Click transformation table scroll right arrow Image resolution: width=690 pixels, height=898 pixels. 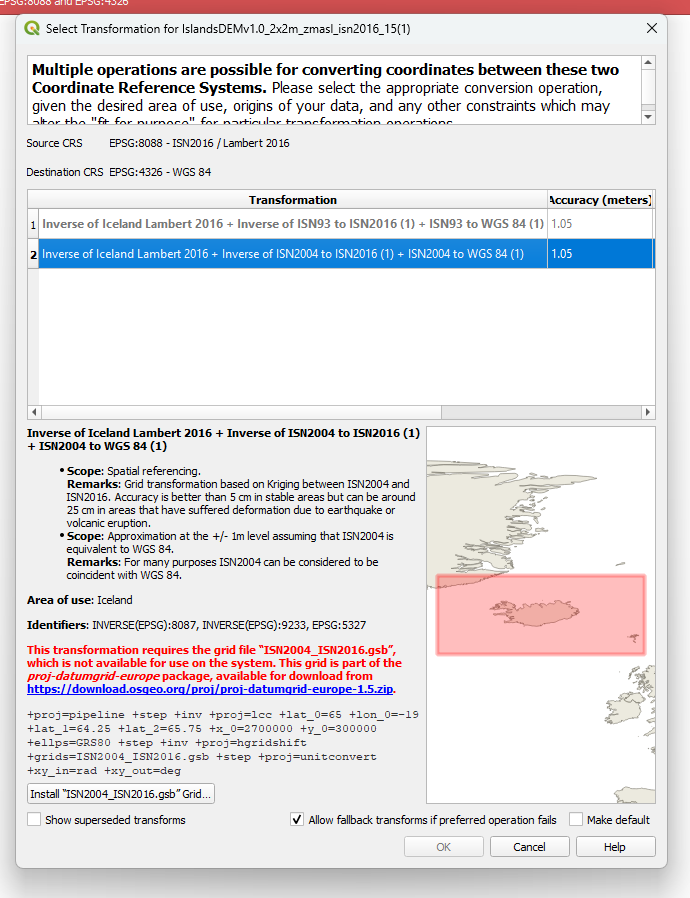coord(648,412)
